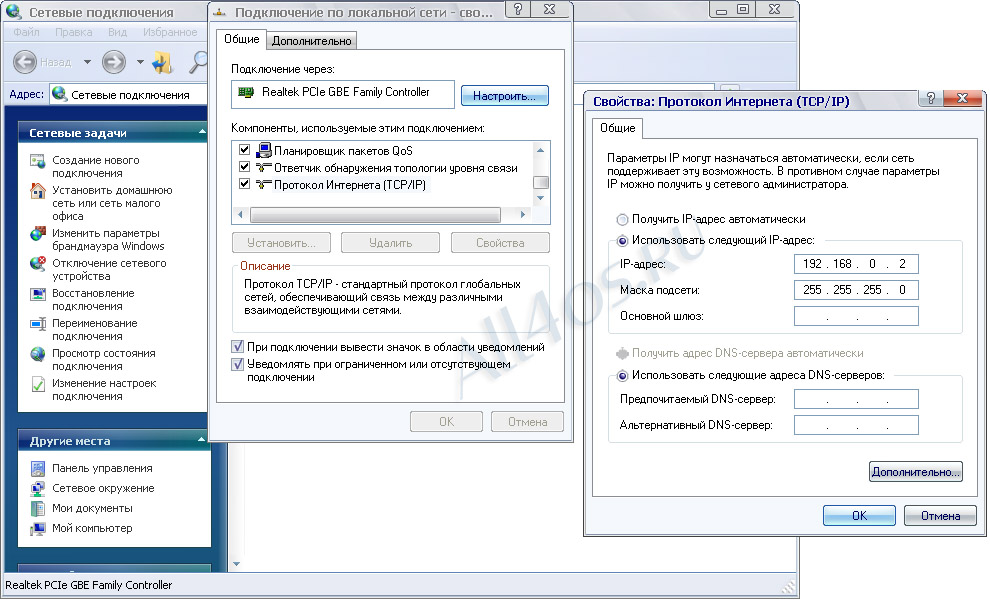Uncheck 'Планировщик пакетов QoS' checkbox
Viewport: 990px width, 601px height.
[x=244, y=150]
